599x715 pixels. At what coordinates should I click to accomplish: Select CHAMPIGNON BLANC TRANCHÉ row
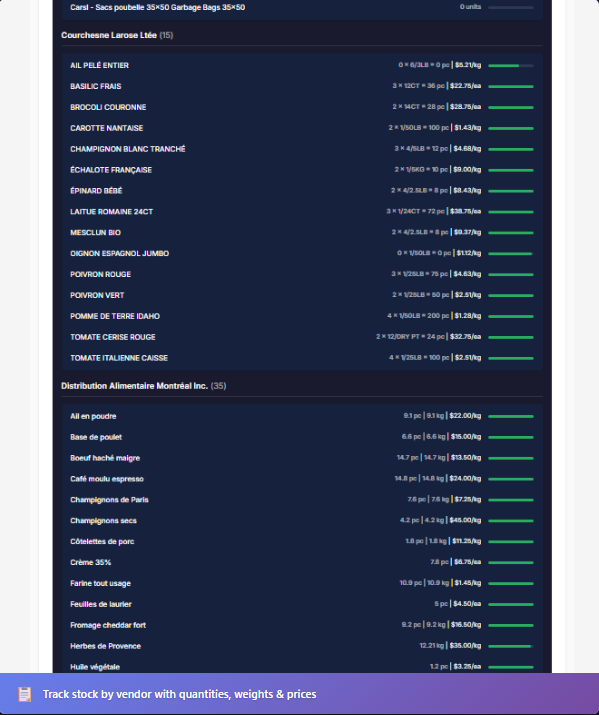[302, 149]
